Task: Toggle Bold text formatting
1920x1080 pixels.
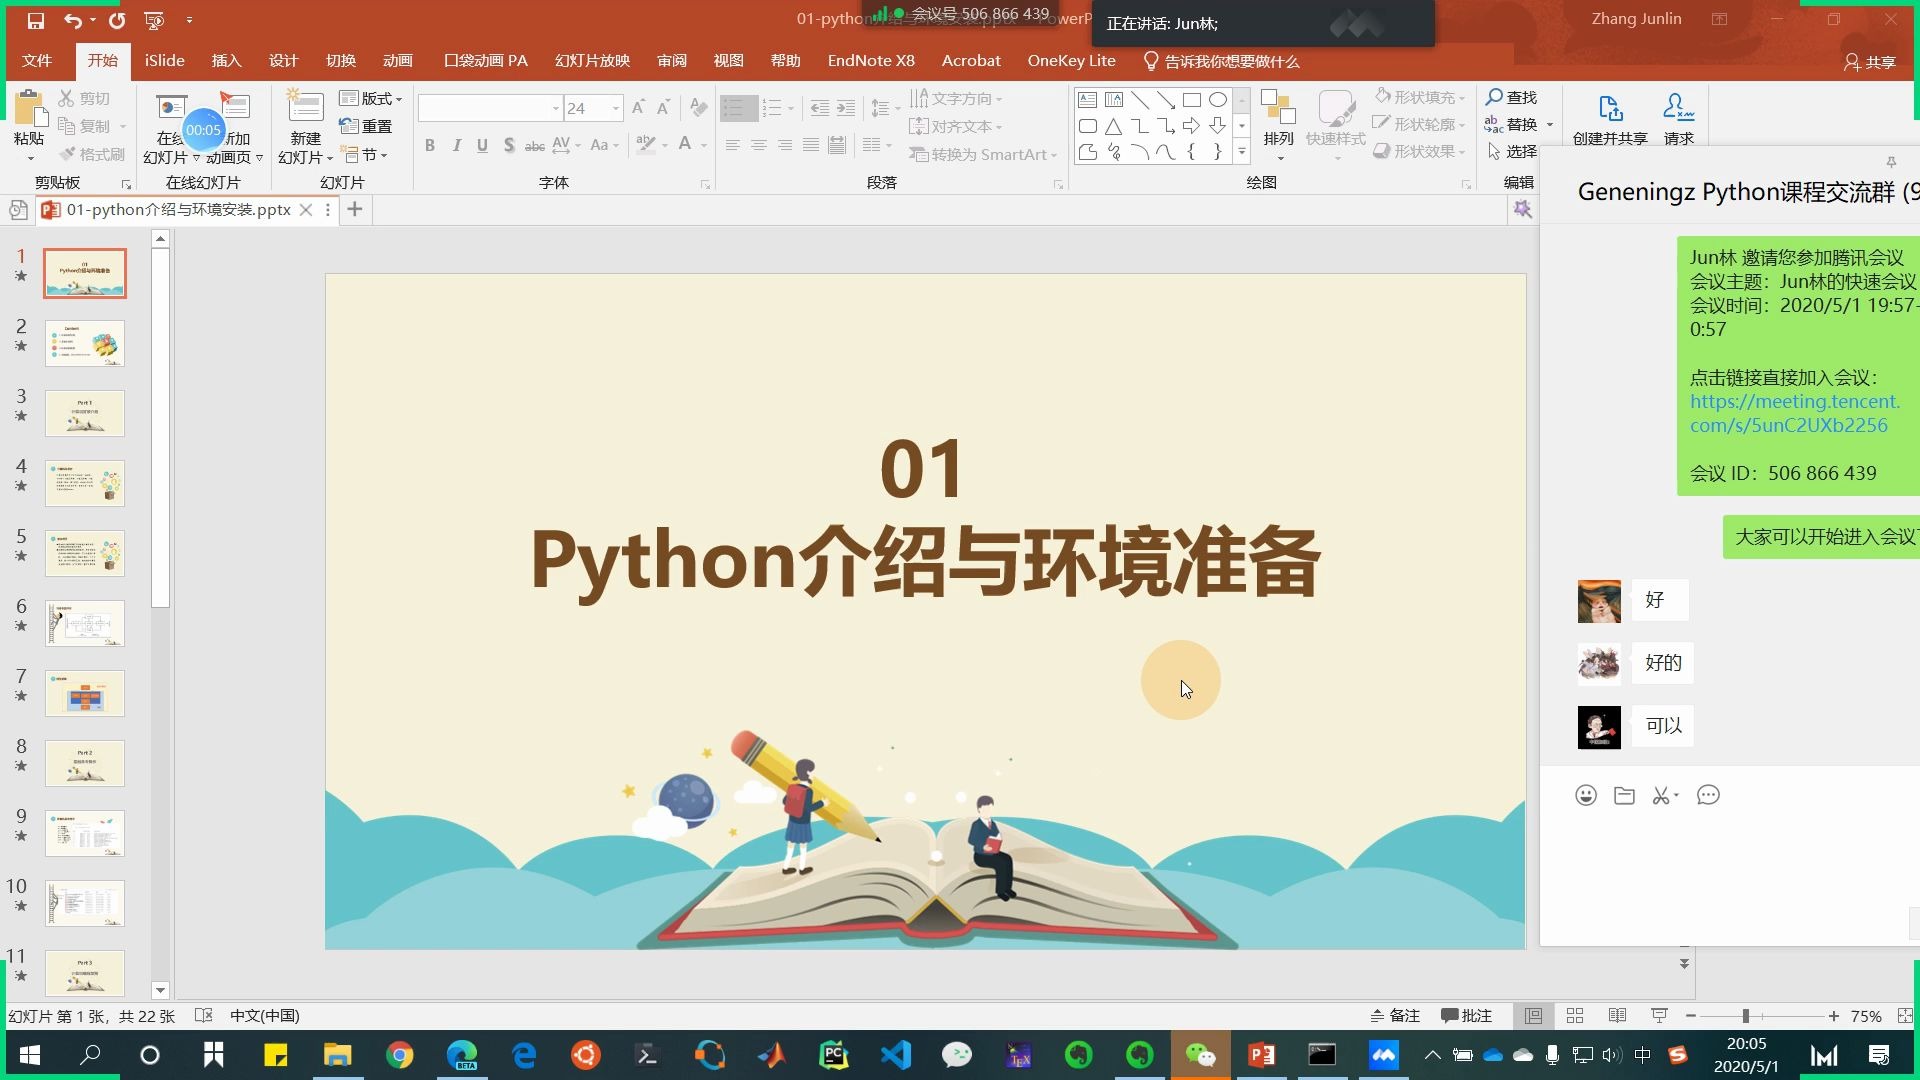Action: 430,146
